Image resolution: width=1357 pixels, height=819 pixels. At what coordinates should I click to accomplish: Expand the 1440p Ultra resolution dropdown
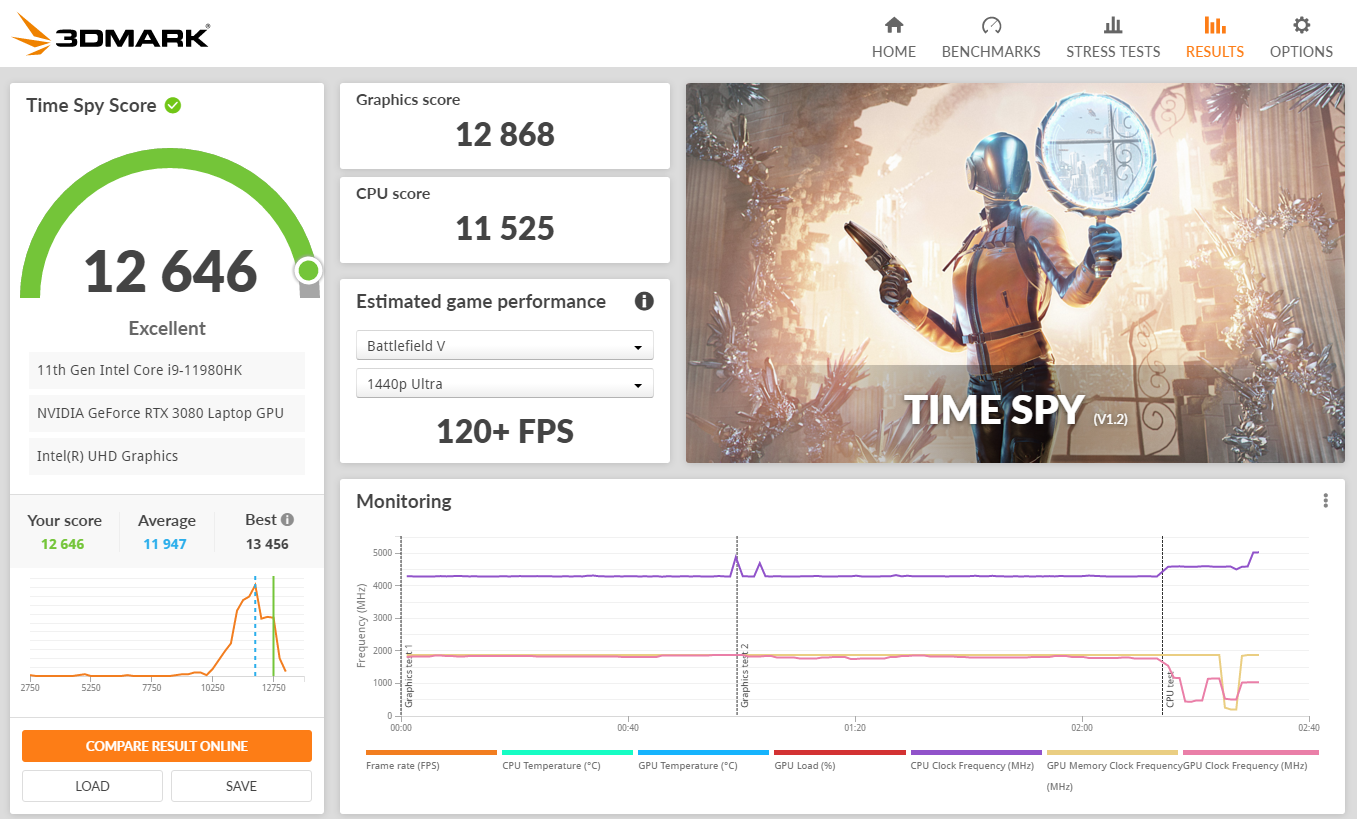tap(504, 384)
